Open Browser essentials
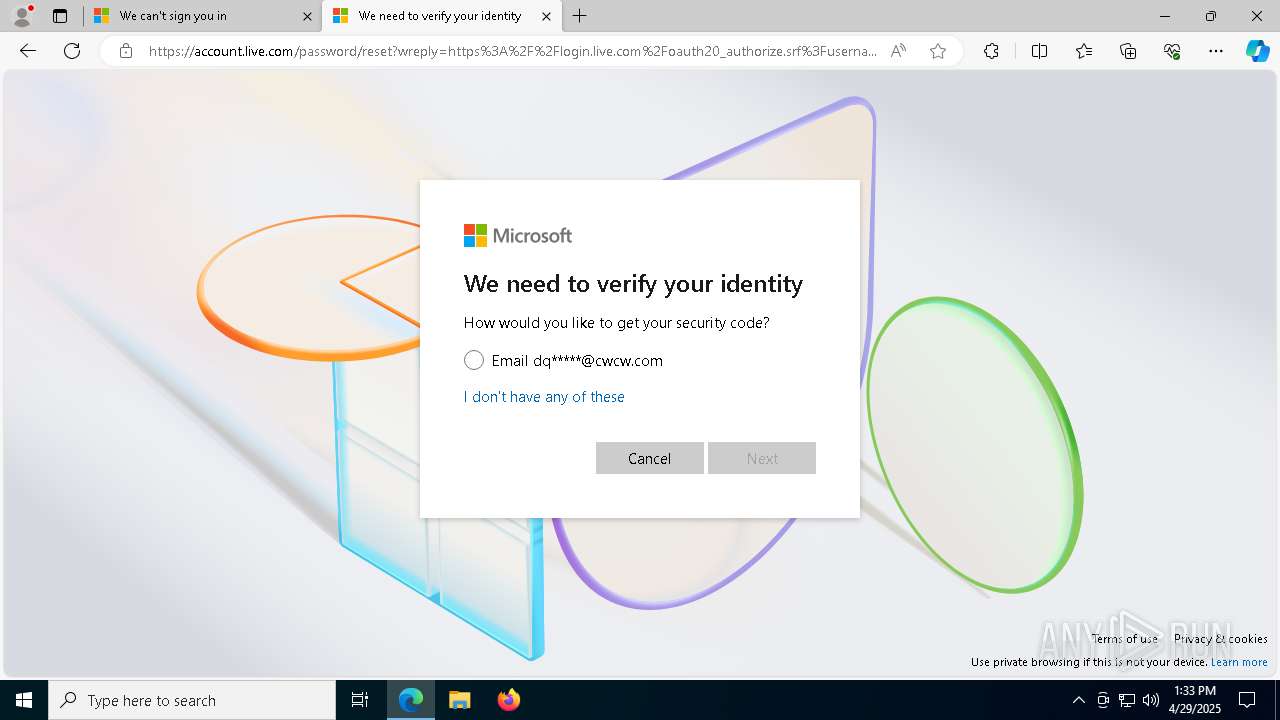This screenshot has width=1280, height=720. 1172,51
